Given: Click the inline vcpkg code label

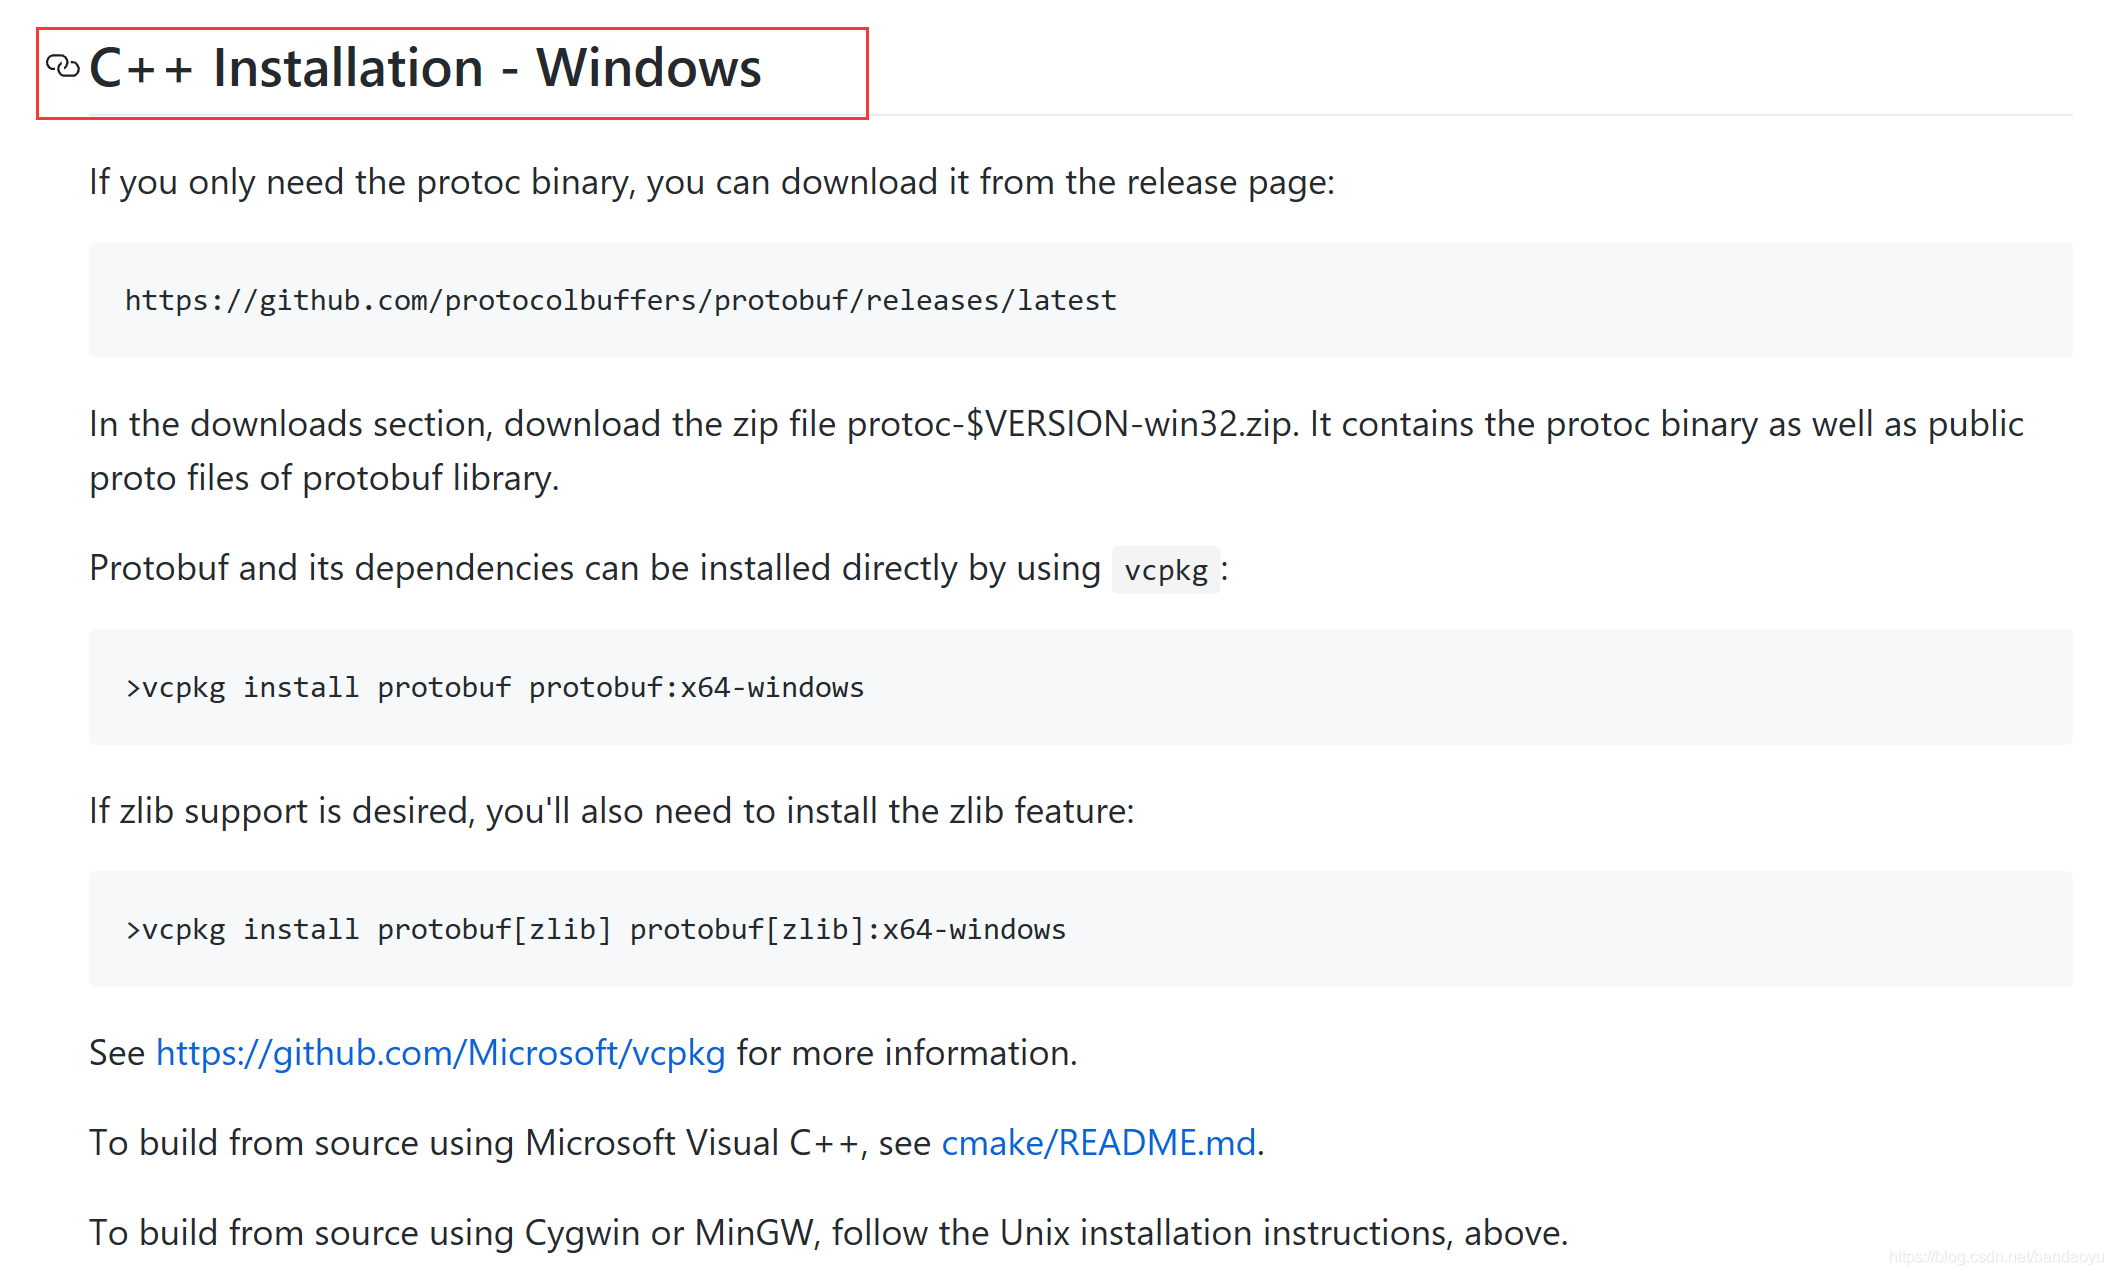Looking at the screenshot, I should [1165, 570].
